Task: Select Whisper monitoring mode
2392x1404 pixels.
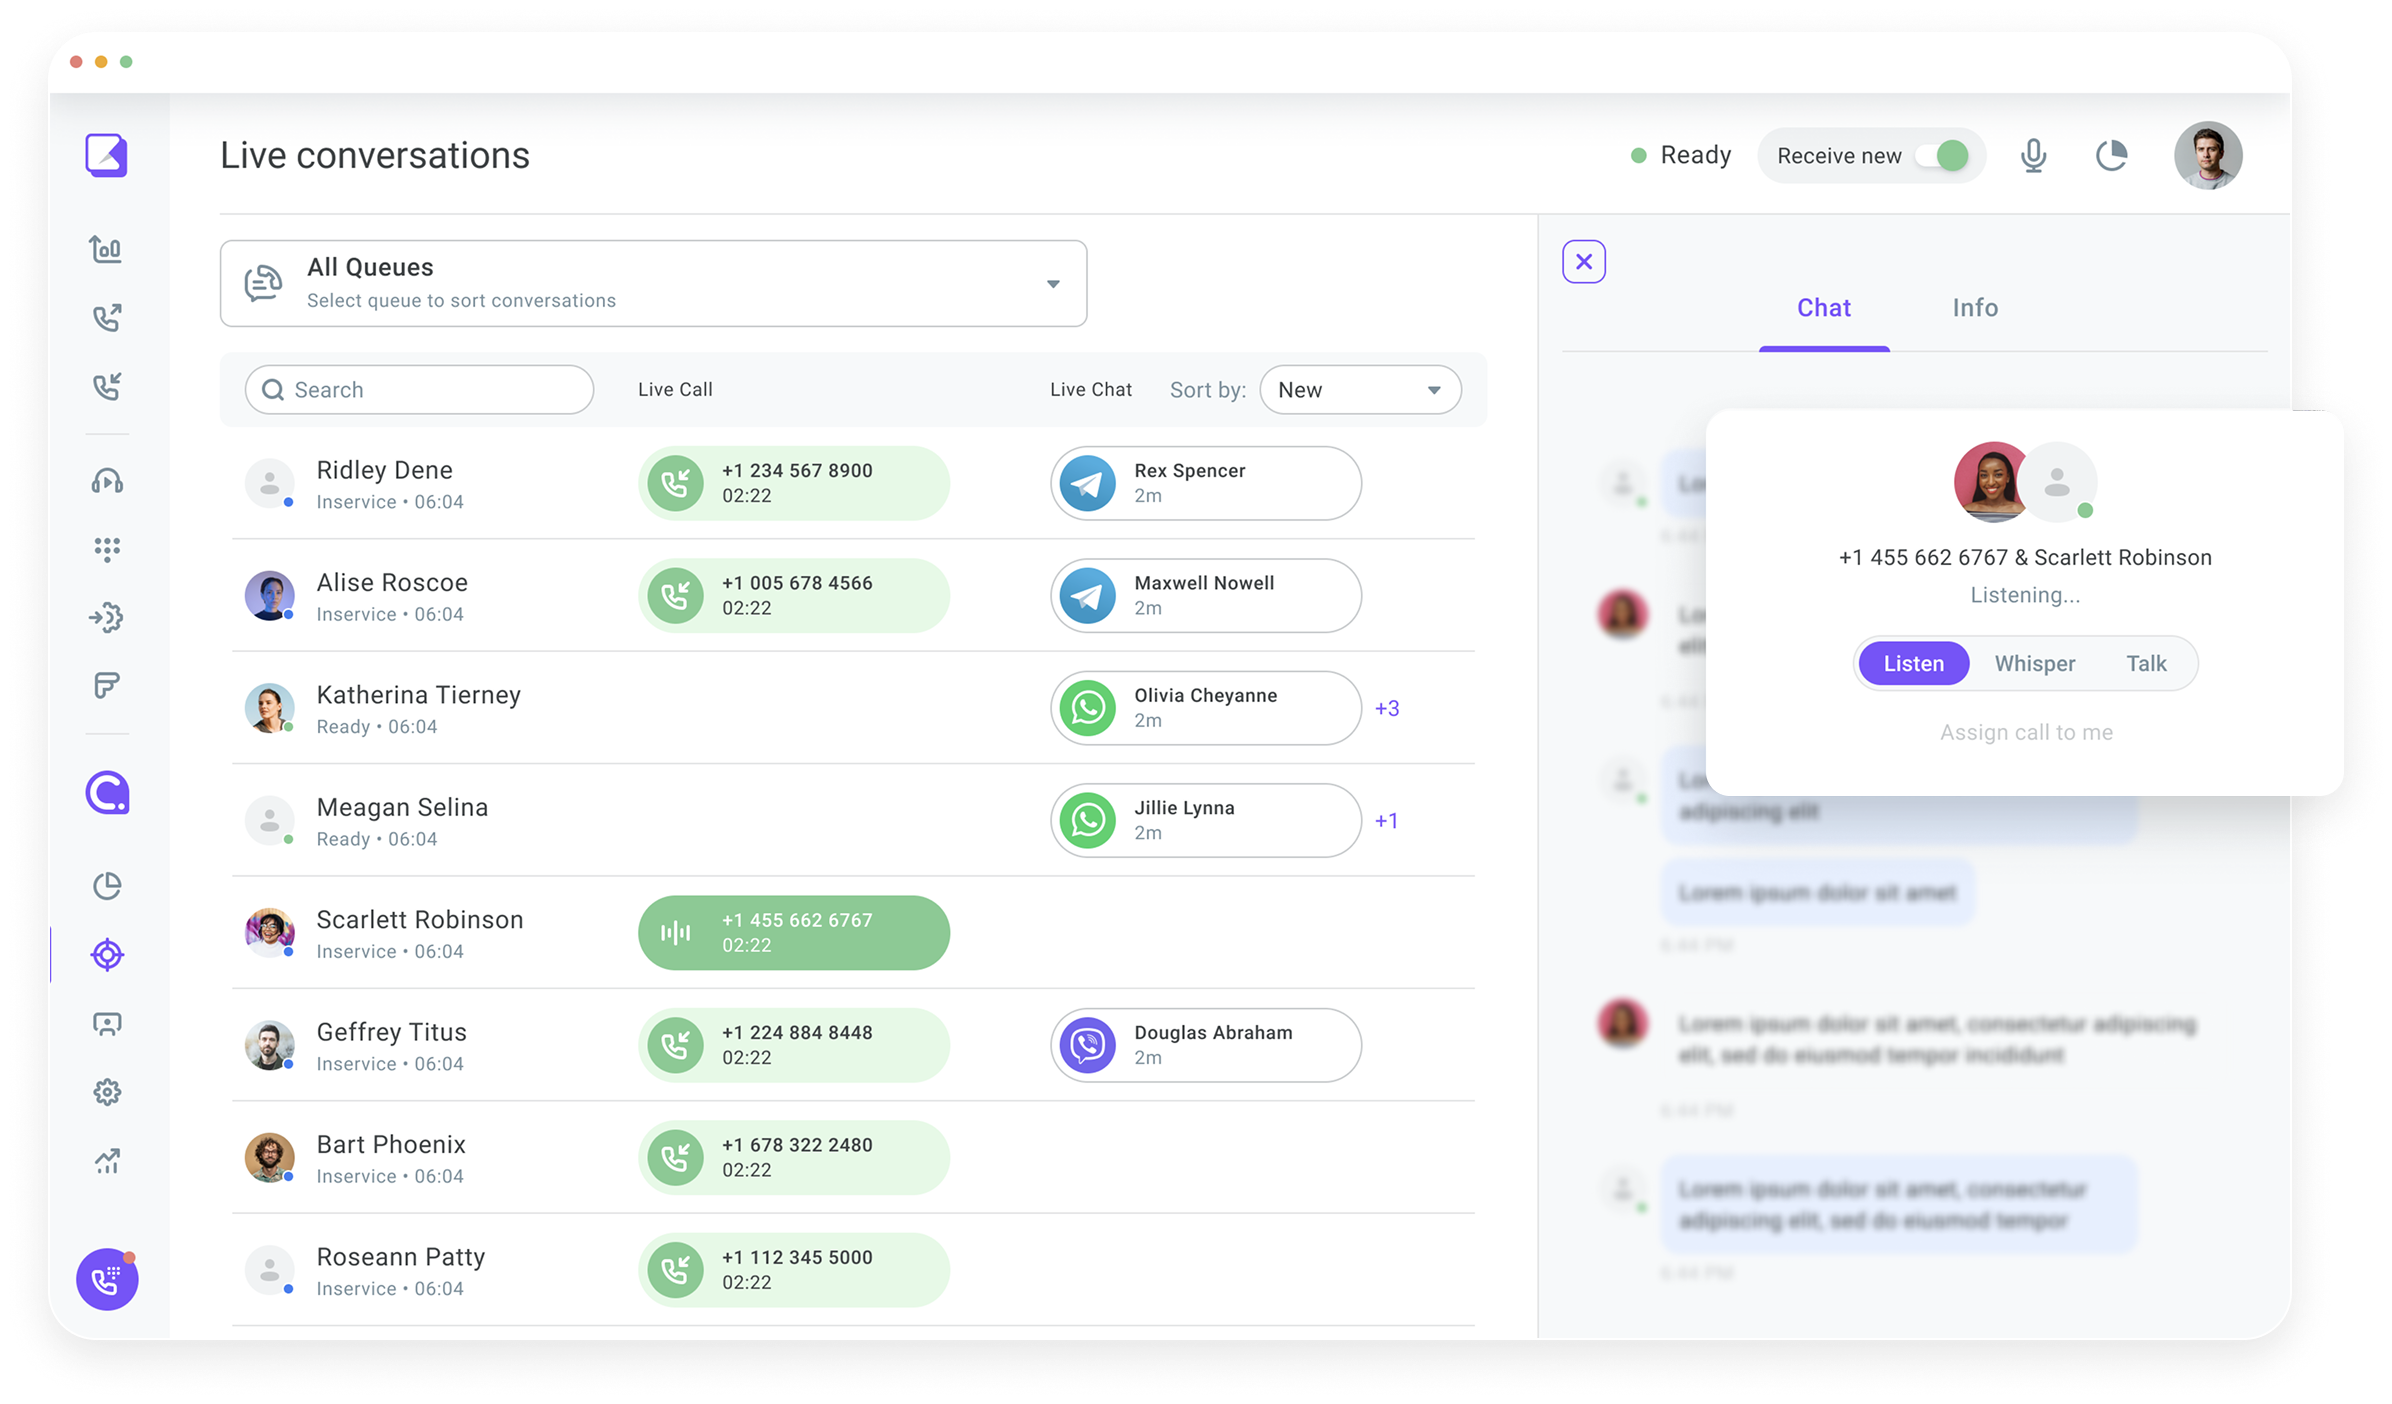Action: tap(2034, 663)
